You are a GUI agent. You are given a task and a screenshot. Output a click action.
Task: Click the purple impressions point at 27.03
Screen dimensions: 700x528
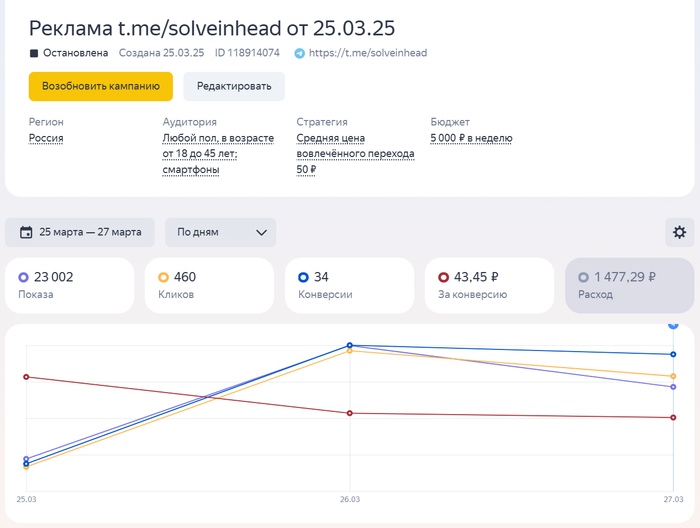coord(673,387)
